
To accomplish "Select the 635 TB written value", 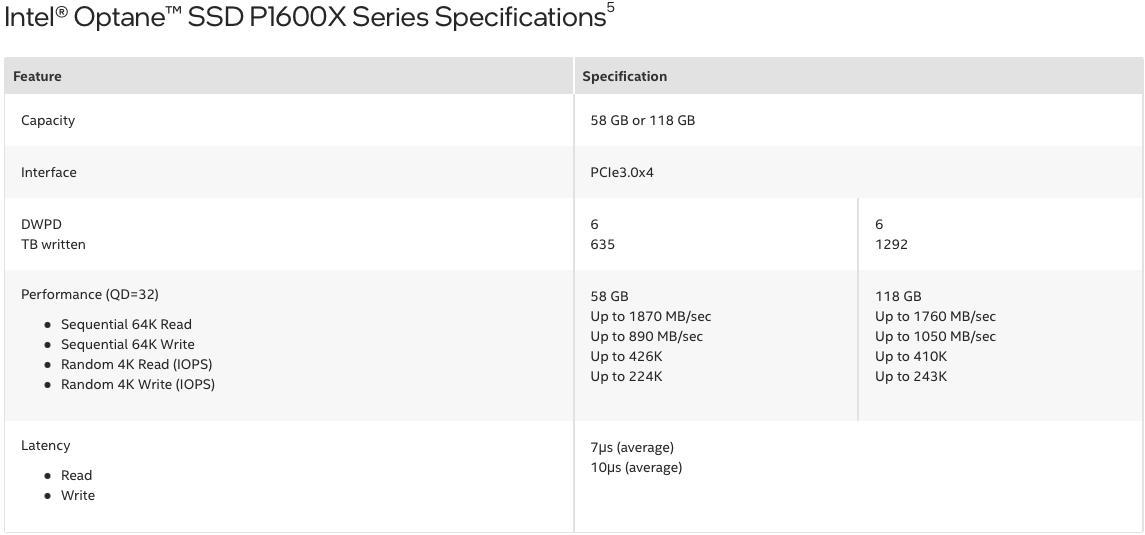I will pos(603,244).
